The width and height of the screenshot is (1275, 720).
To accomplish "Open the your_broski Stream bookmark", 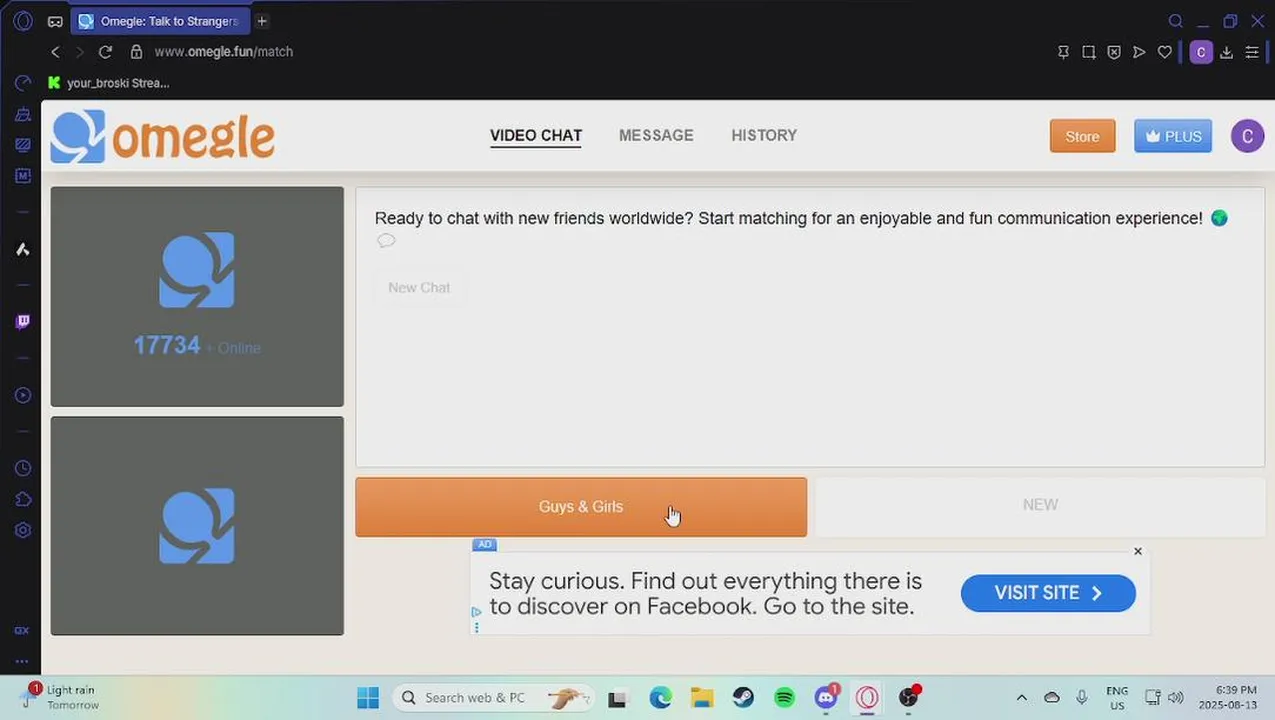I will (x=109, y=83).
